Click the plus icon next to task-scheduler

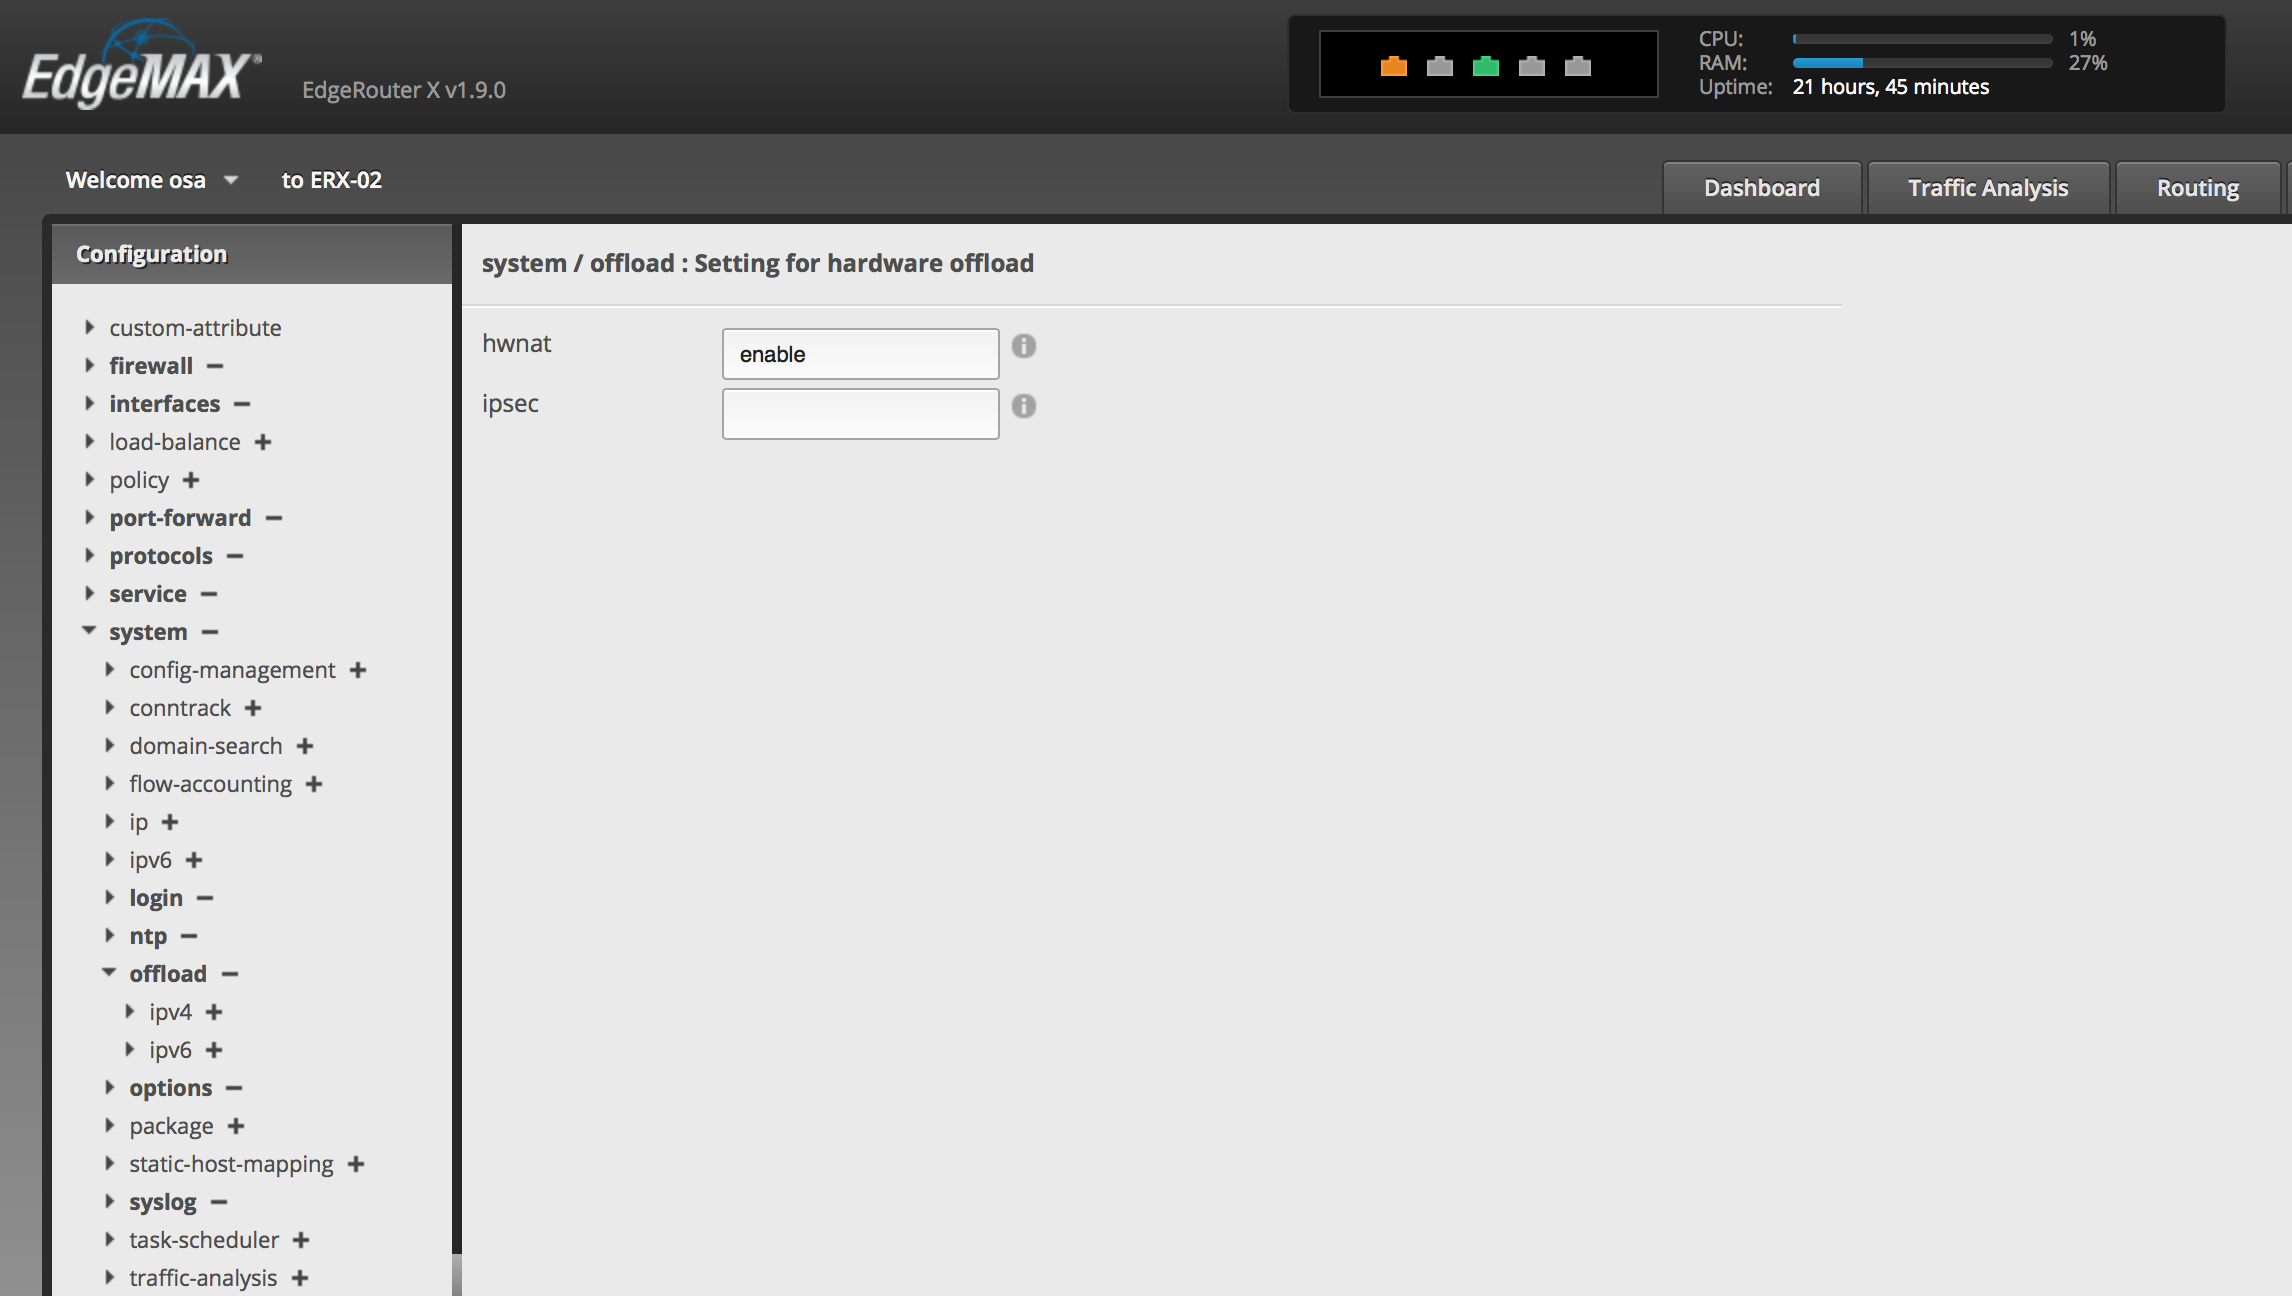click(x=301, y=1240)
